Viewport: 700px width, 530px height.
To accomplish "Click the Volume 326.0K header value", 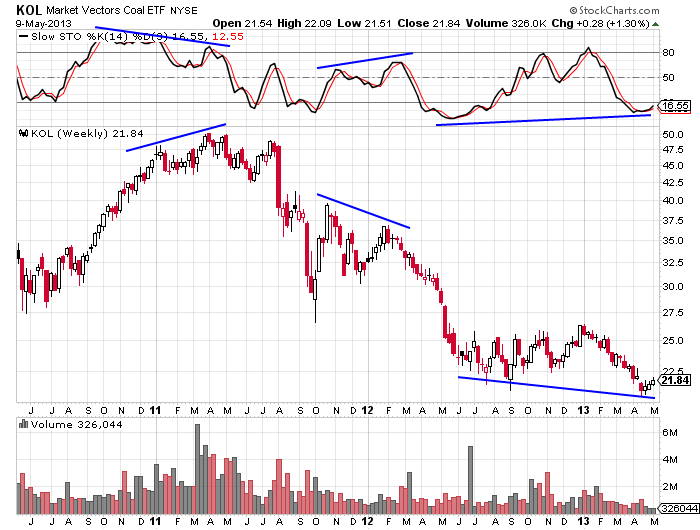I will (506, 23).
